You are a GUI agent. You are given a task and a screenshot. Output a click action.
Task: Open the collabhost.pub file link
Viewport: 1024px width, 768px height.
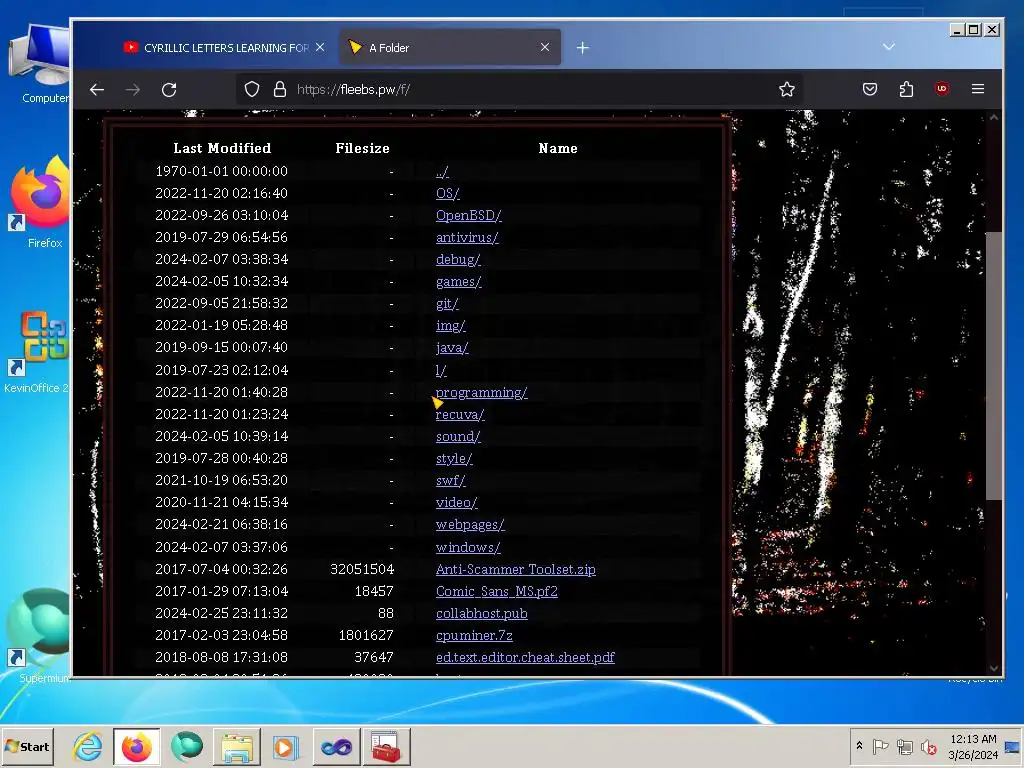tap(481, 614)
